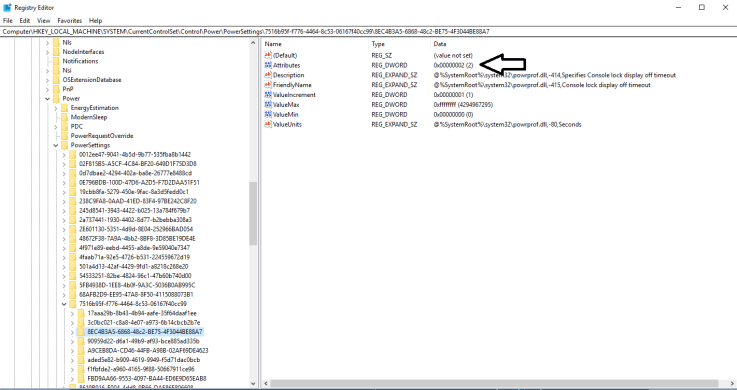
Task: Click the (Default) string value icon
Action: point(268,55)
